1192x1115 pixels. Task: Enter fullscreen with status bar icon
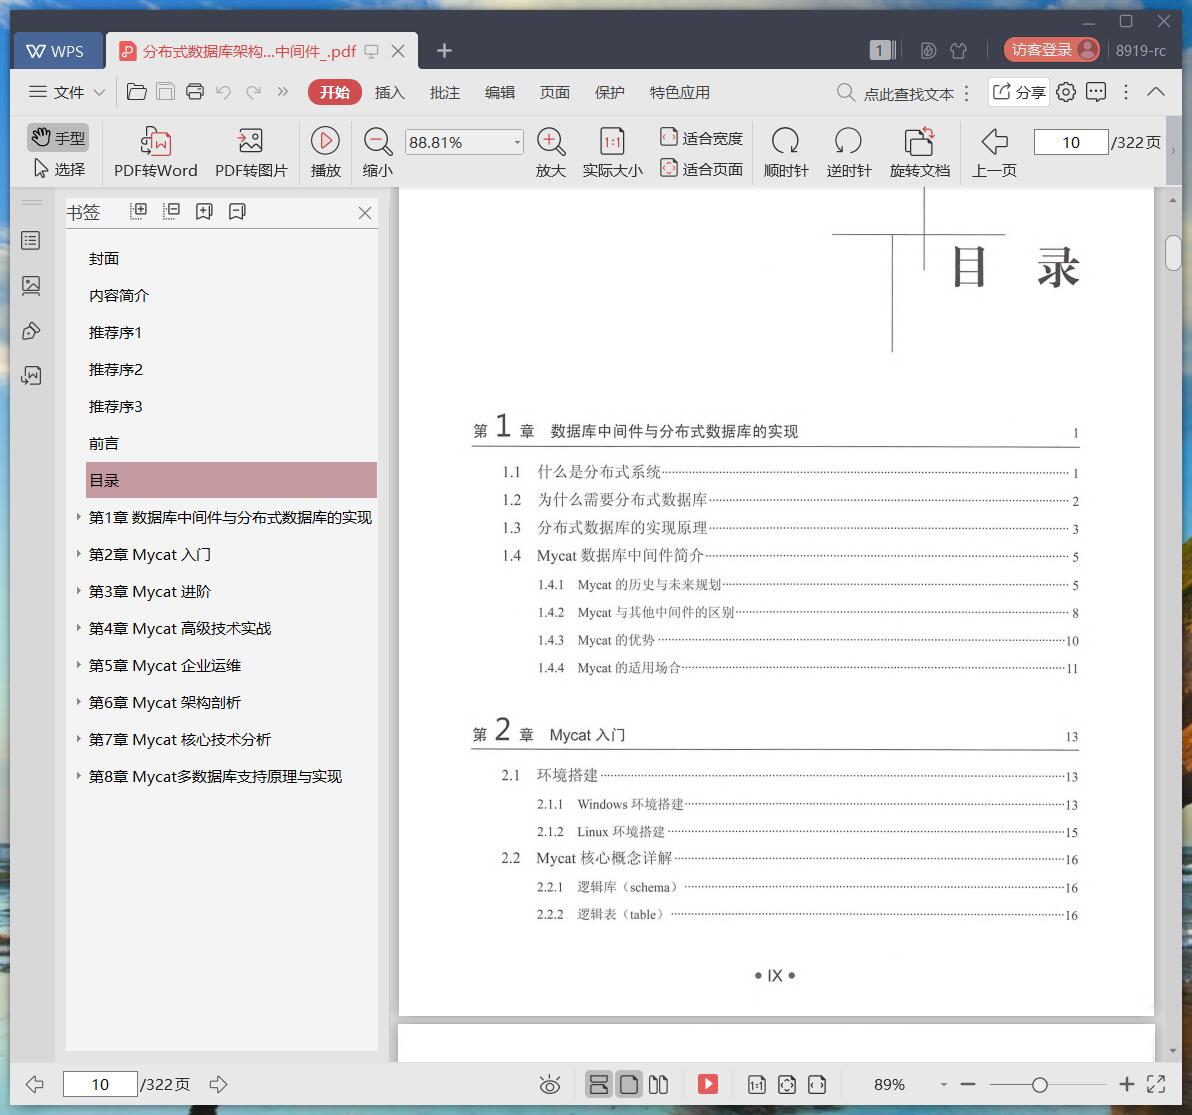1156,1085
